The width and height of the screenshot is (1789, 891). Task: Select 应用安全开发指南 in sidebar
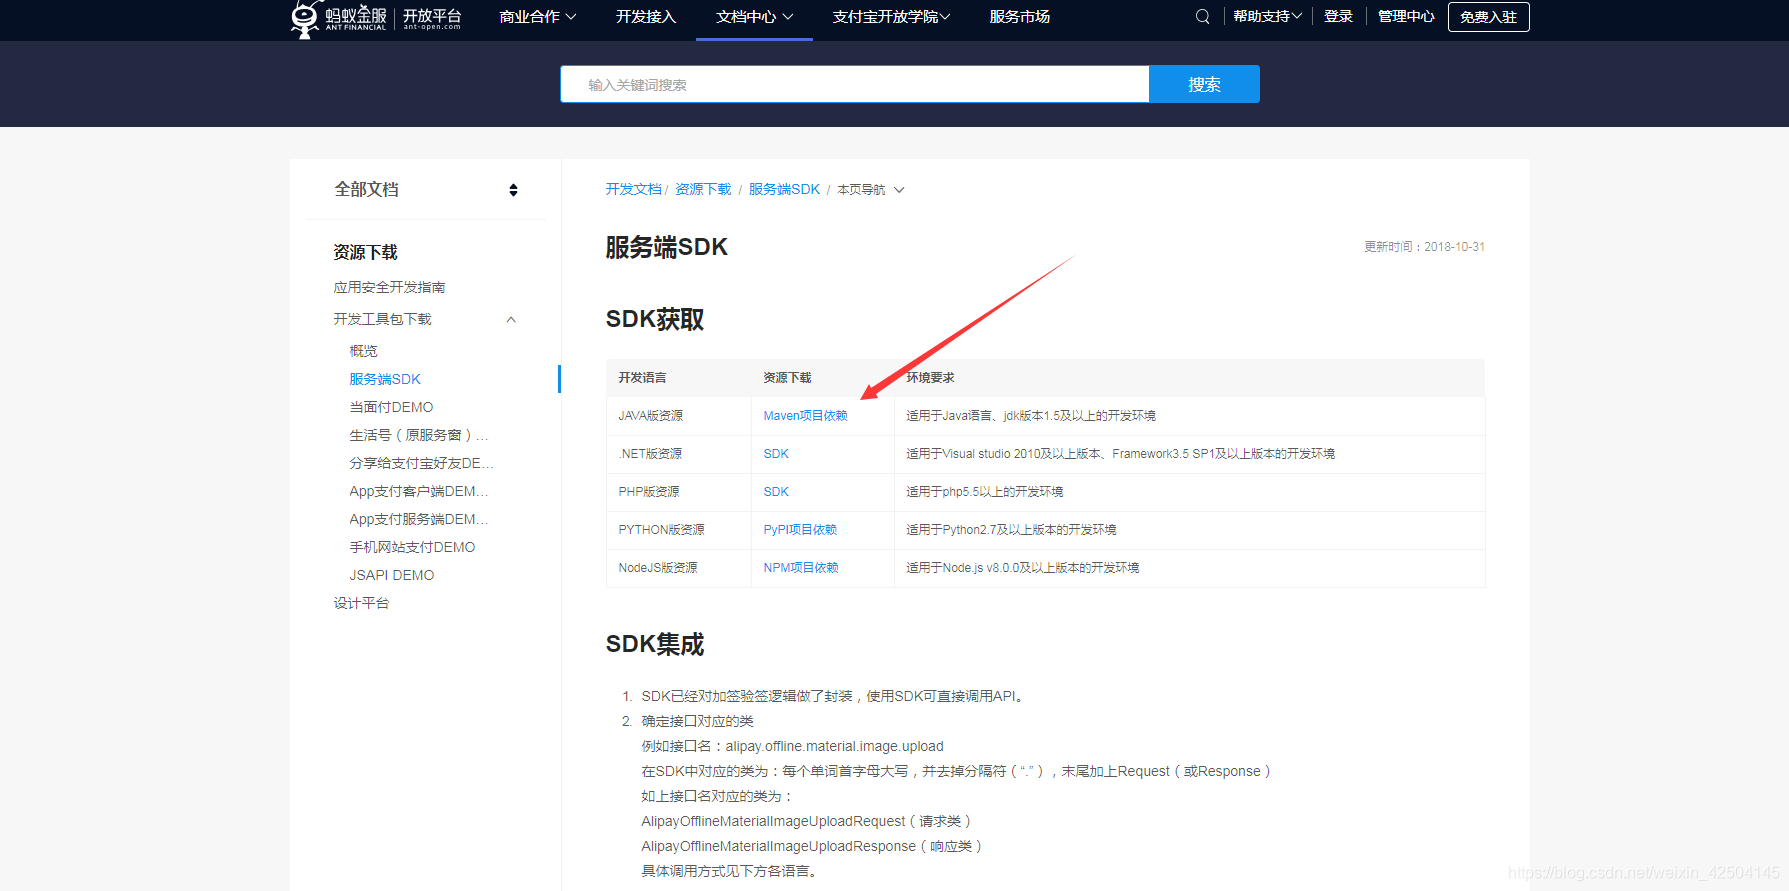(x=389, y=287)
